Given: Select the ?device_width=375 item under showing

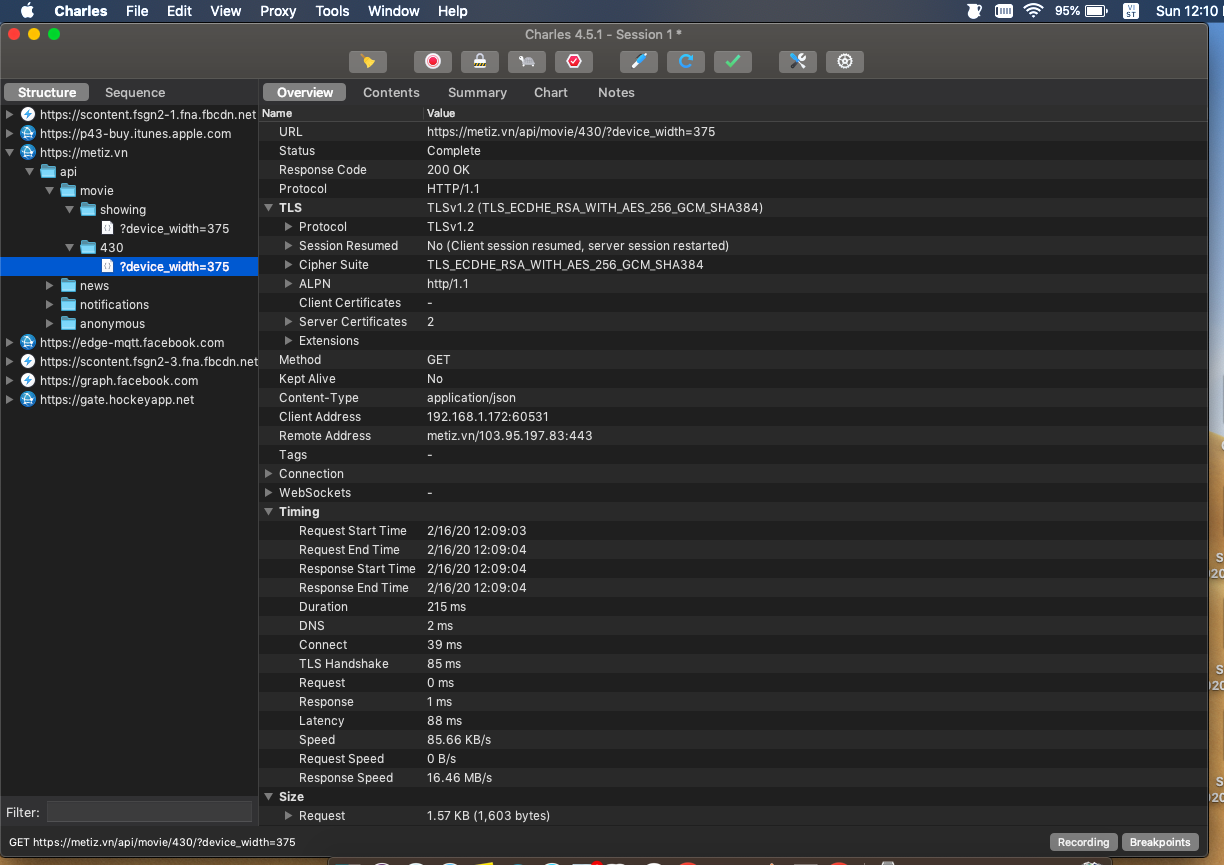Looking at the screenshot, I should tap(174, 229).
